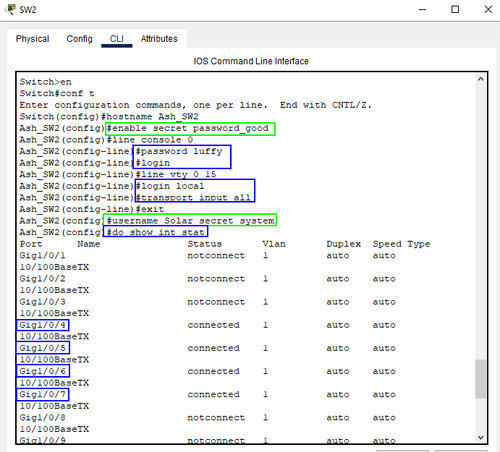Click the 'transport input all' command
Screen dimensions: 500x452
pos(193,198)
